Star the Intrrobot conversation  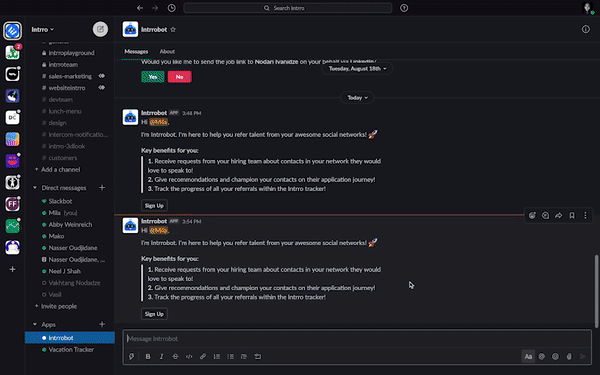(173, 29)
